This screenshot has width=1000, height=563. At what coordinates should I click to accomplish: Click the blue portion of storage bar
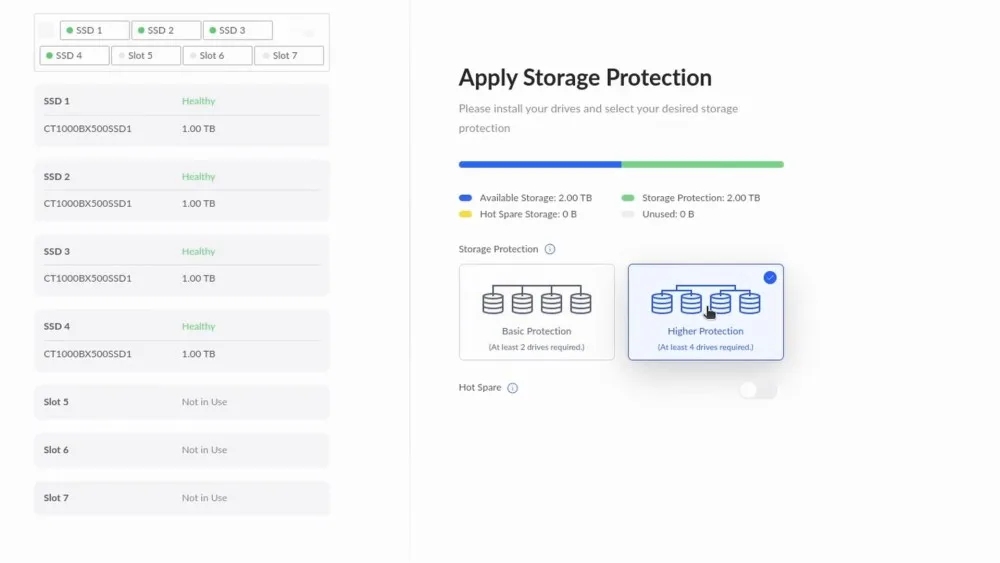click(540, 164)
